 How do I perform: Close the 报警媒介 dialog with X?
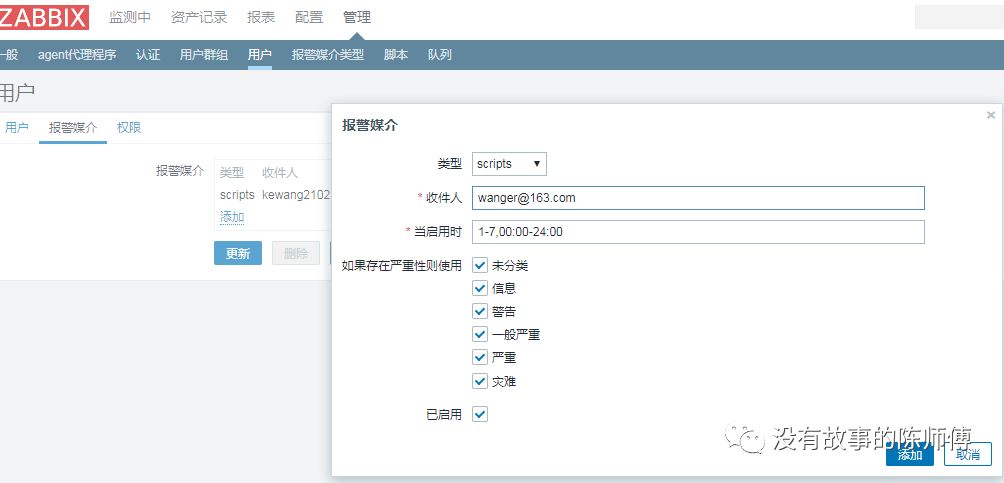point(990,115)
